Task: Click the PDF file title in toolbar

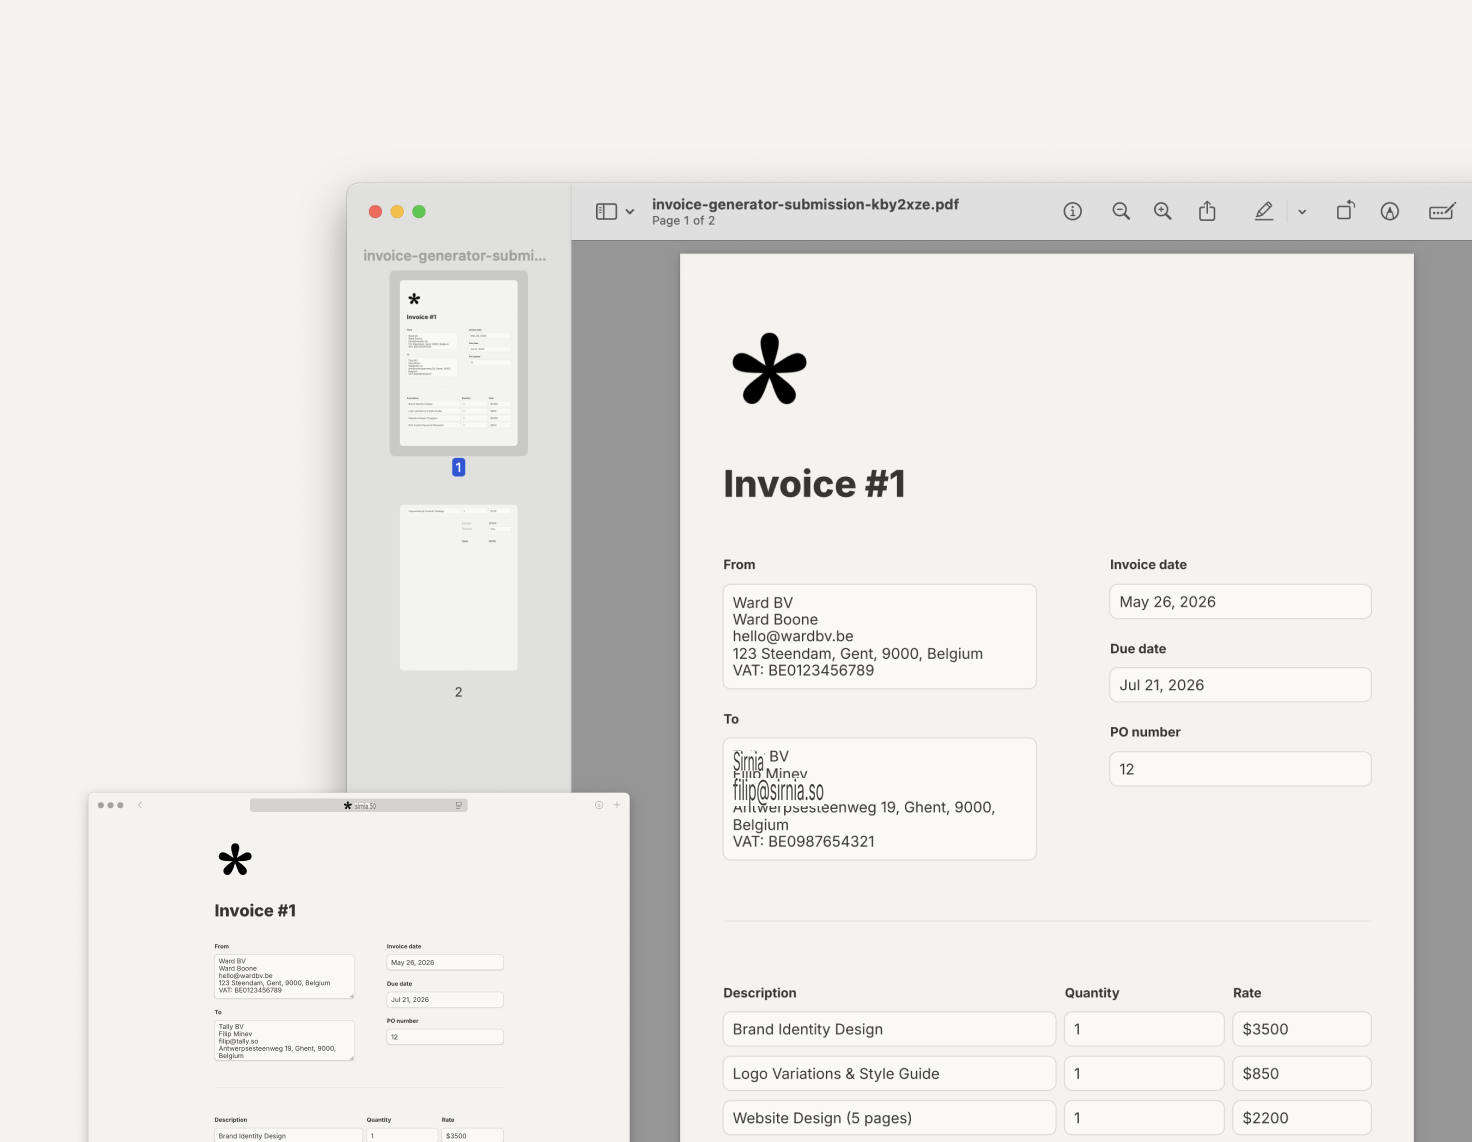Action: 805,204
